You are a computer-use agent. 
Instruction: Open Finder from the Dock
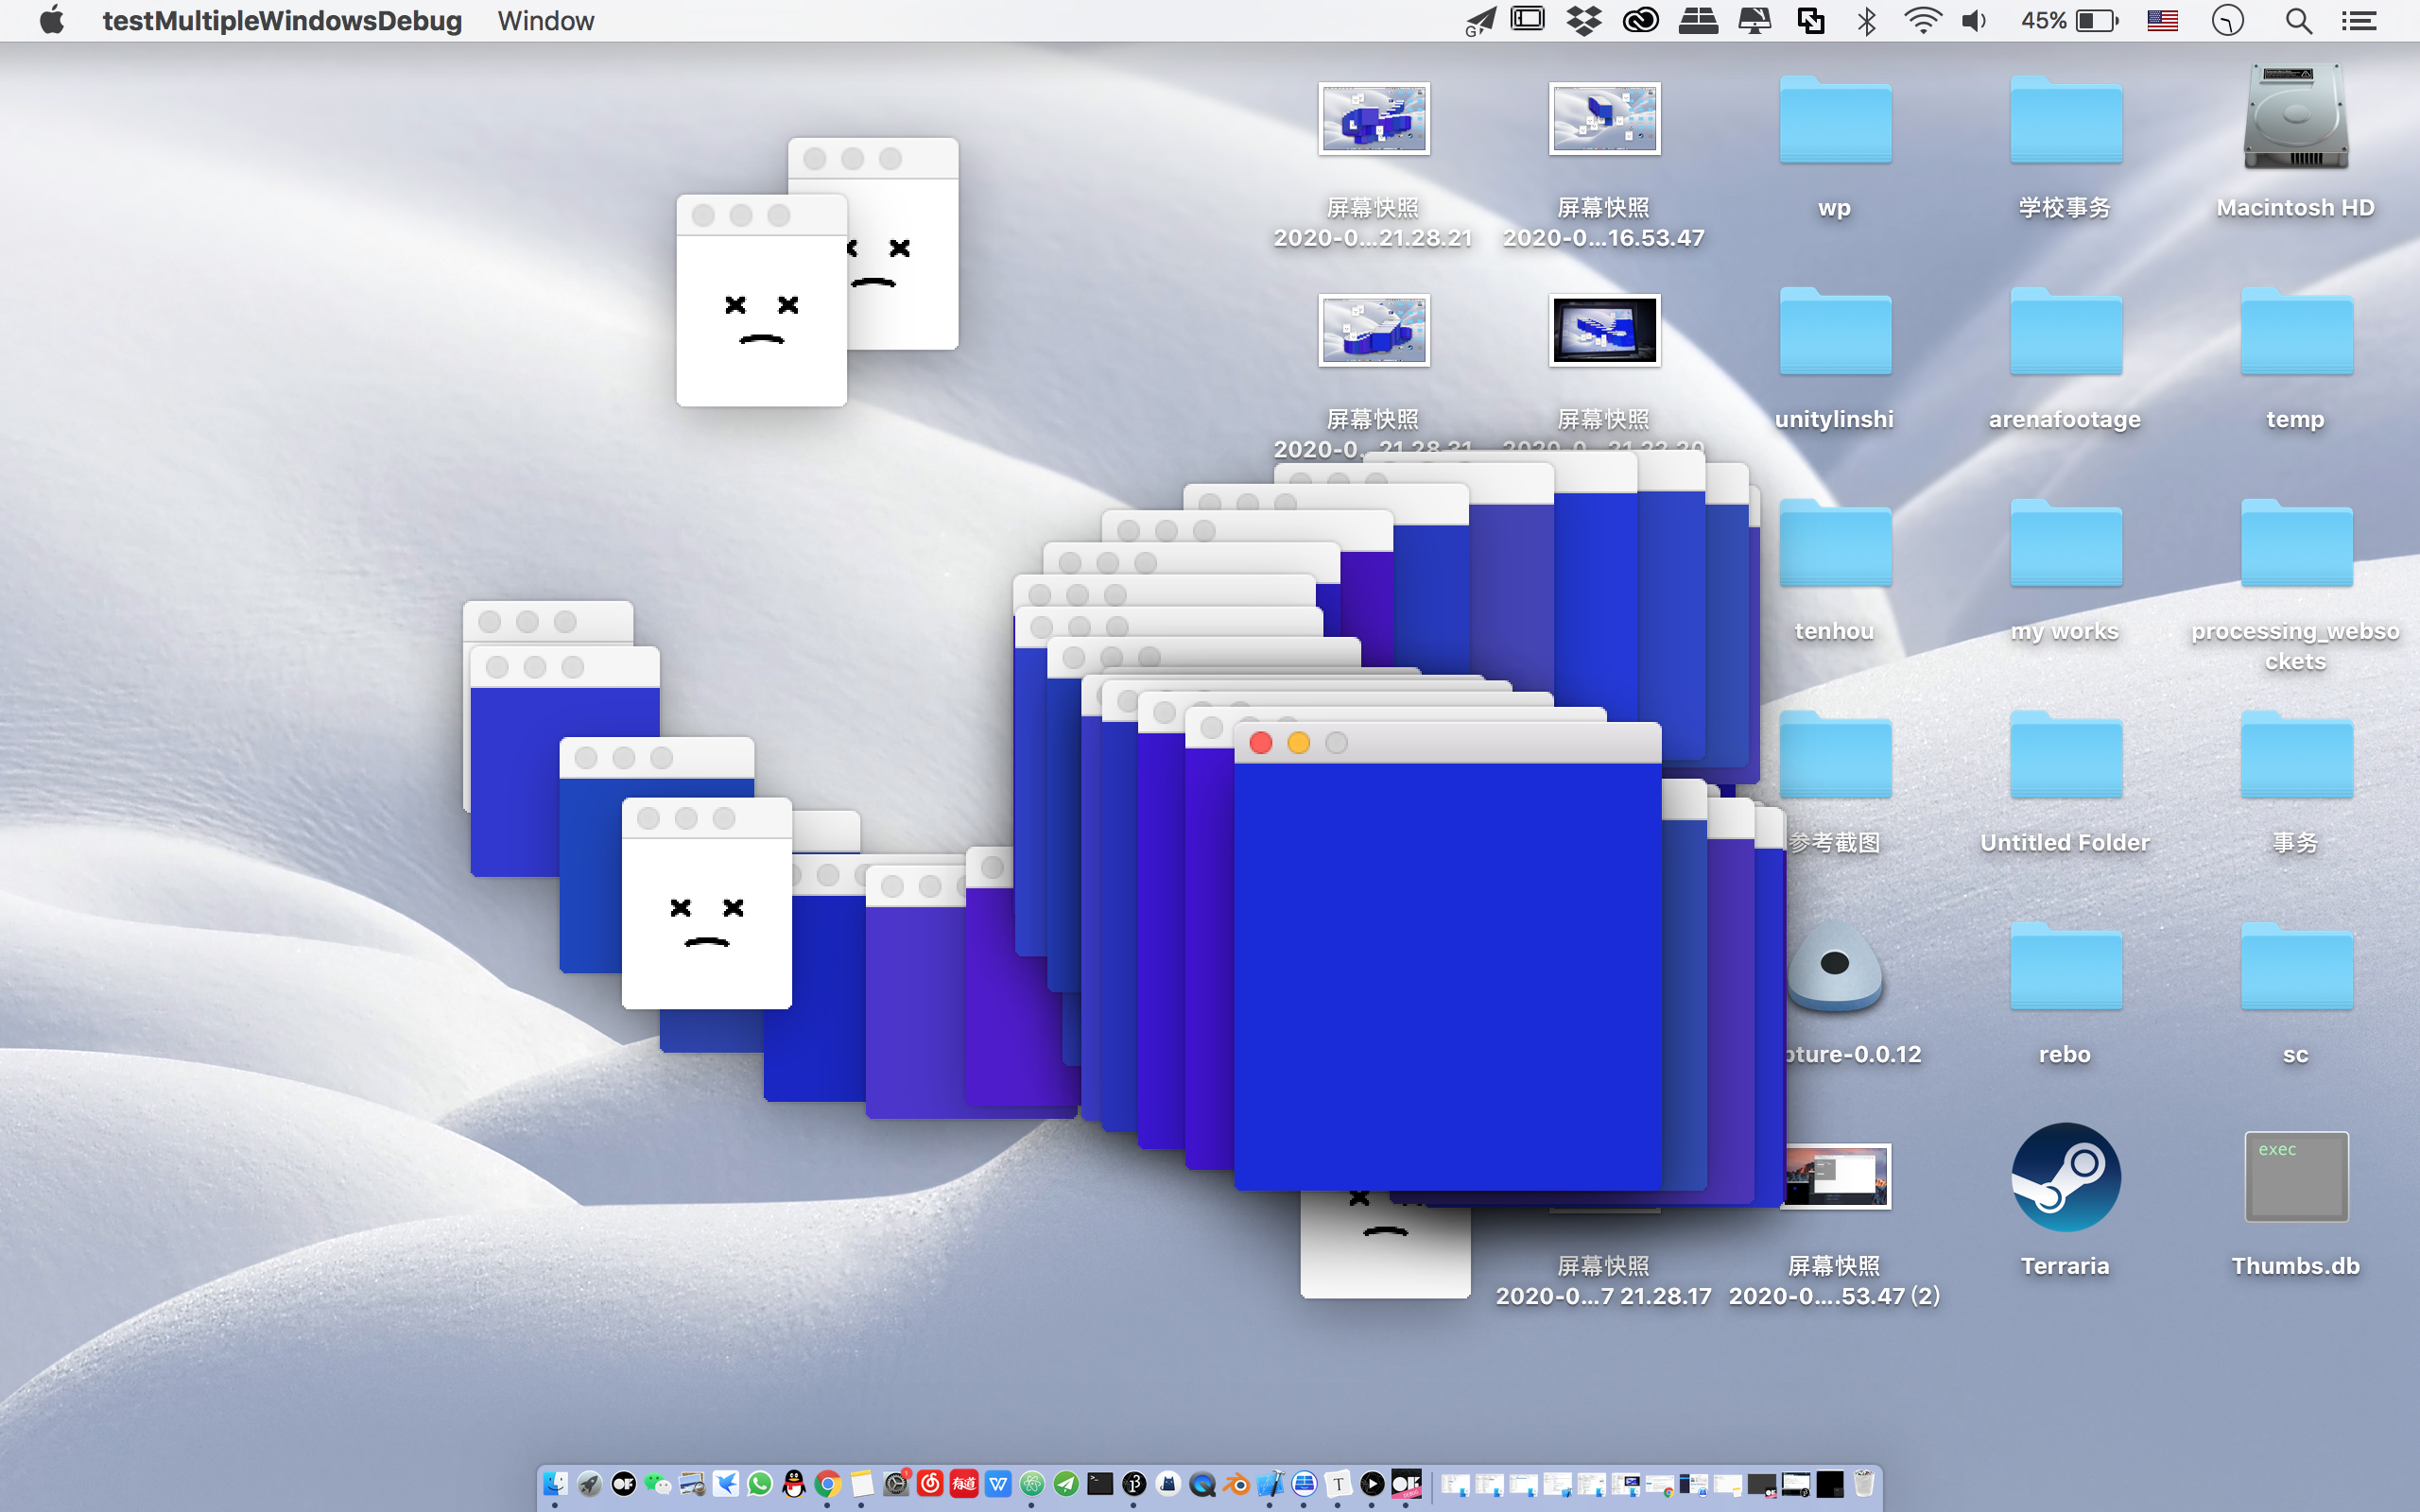[x=555, y=1484]
